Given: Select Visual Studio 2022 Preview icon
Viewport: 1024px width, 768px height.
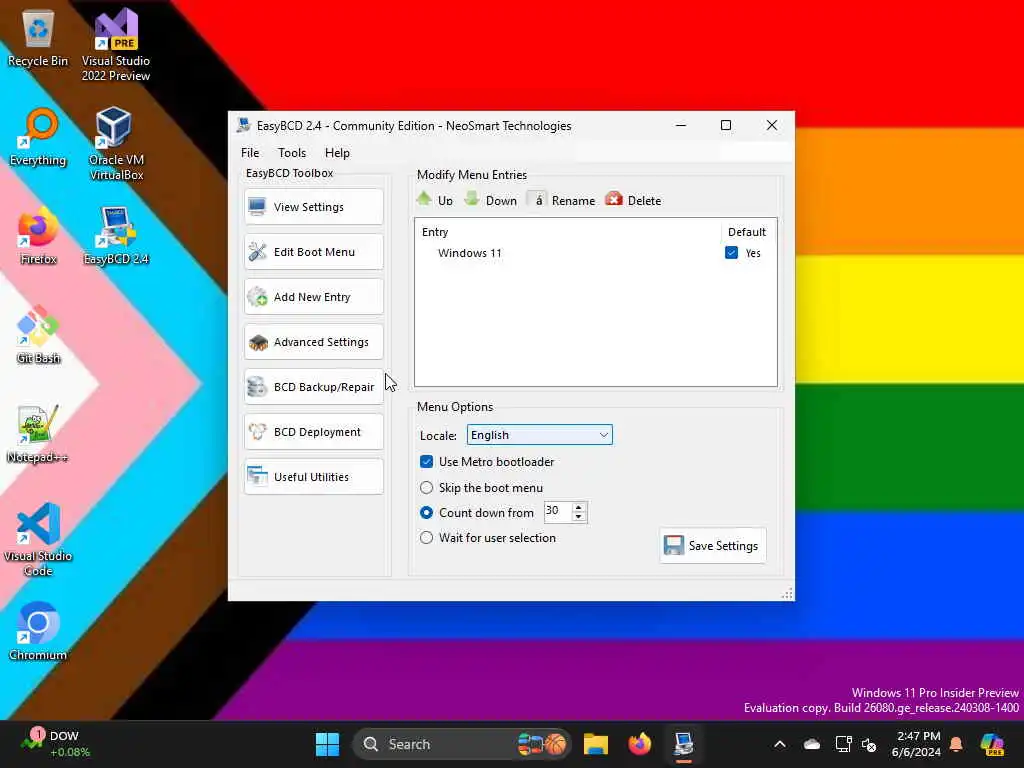Looking at the screenshot, I should pyautogui.click(x=116, y=46).
